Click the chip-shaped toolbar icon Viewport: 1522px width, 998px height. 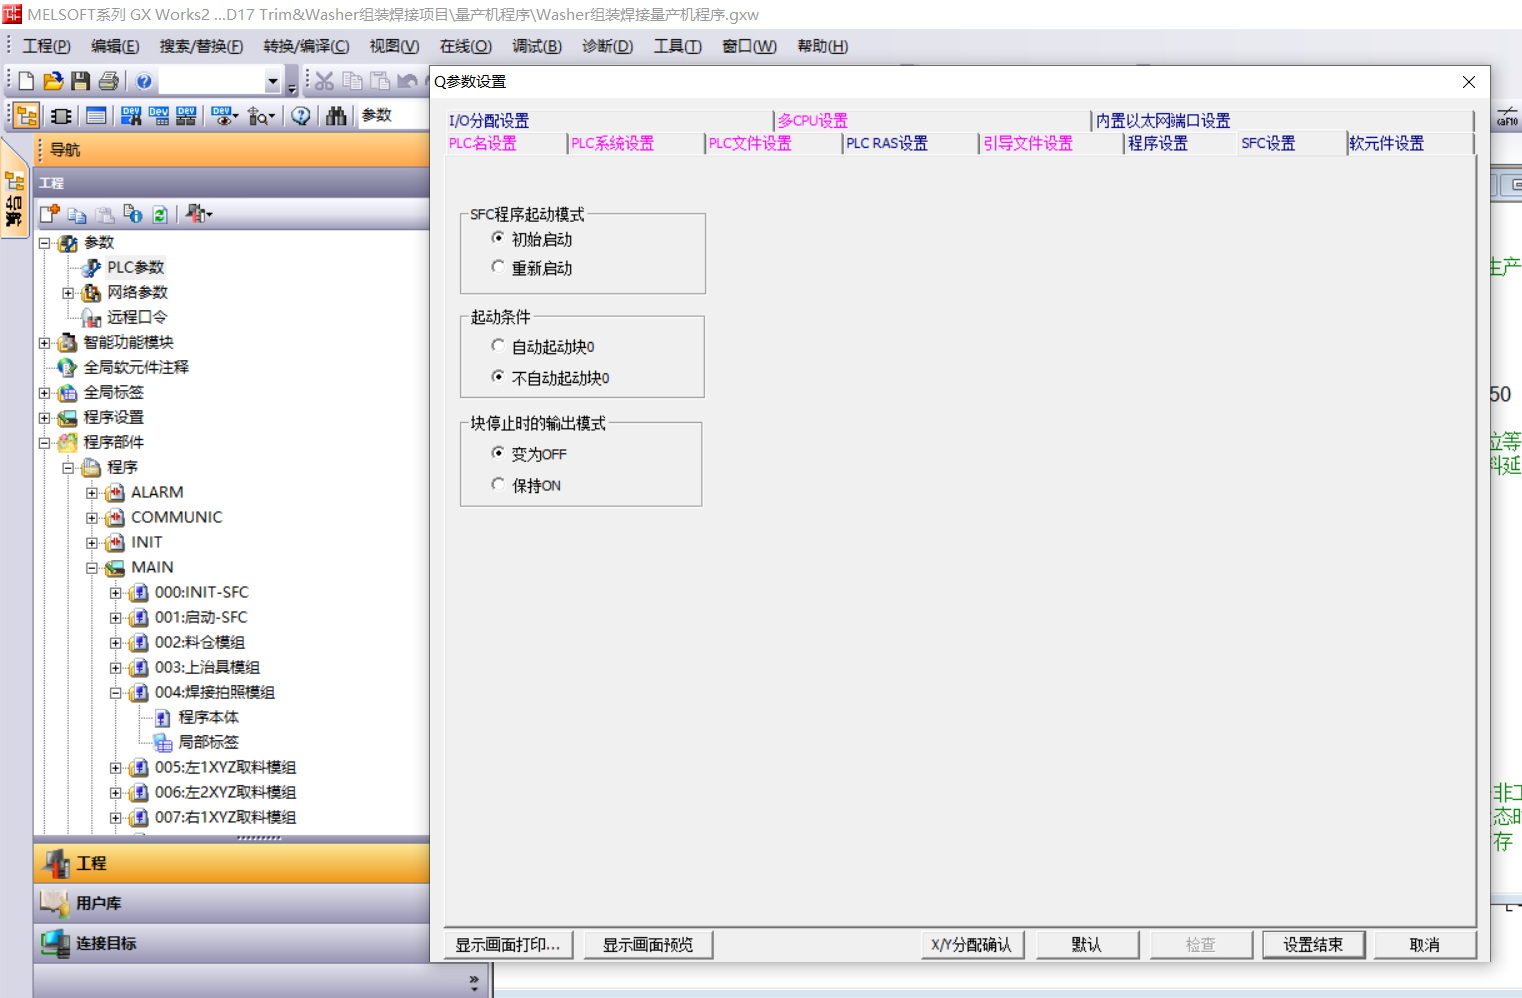(61, 116)
